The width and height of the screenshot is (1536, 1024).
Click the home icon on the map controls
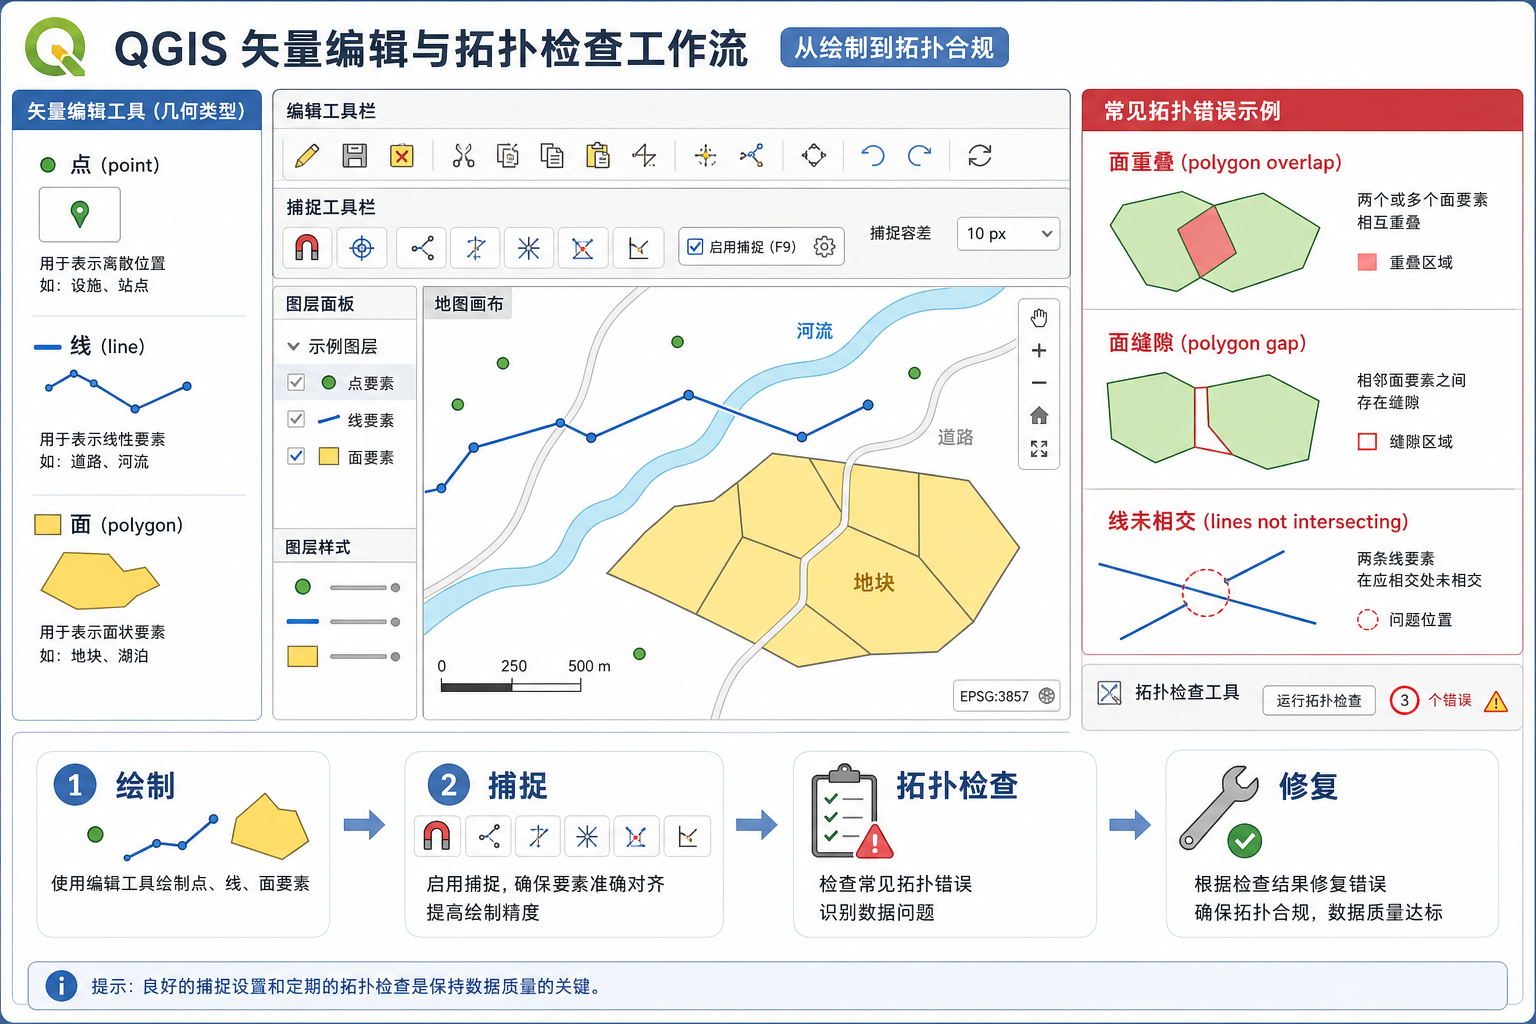click(1039, 416)
